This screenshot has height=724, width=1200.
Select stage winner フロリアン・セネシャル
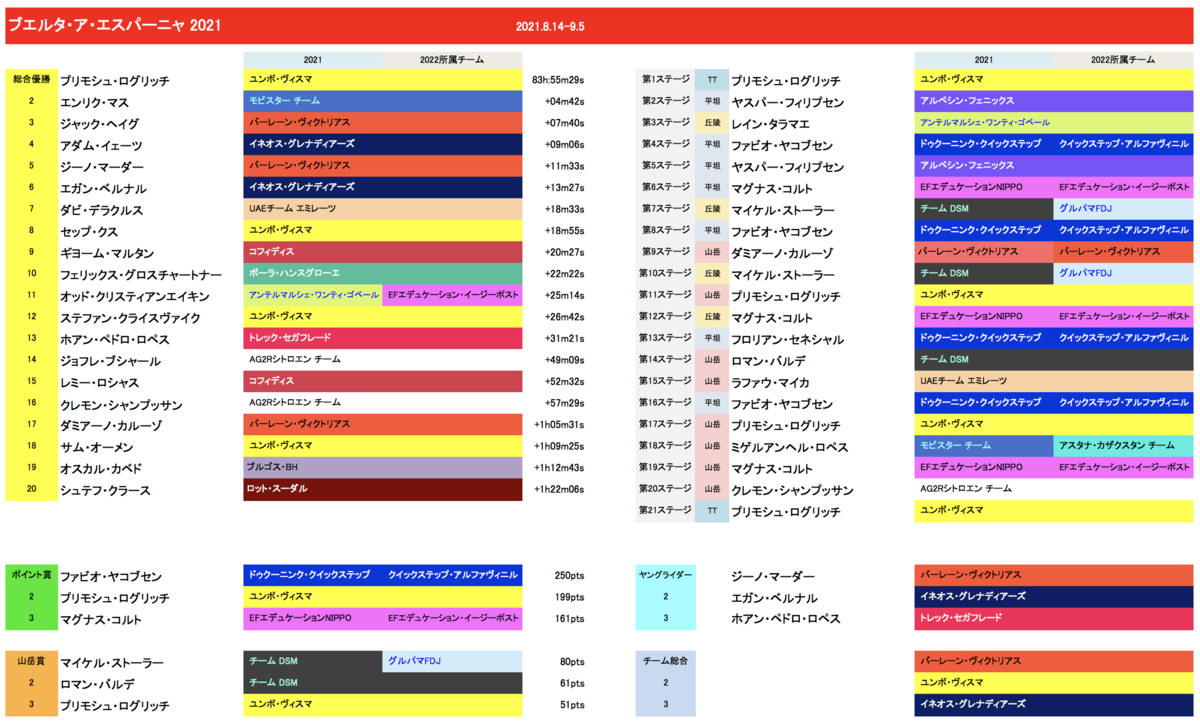tap(787, 340)
